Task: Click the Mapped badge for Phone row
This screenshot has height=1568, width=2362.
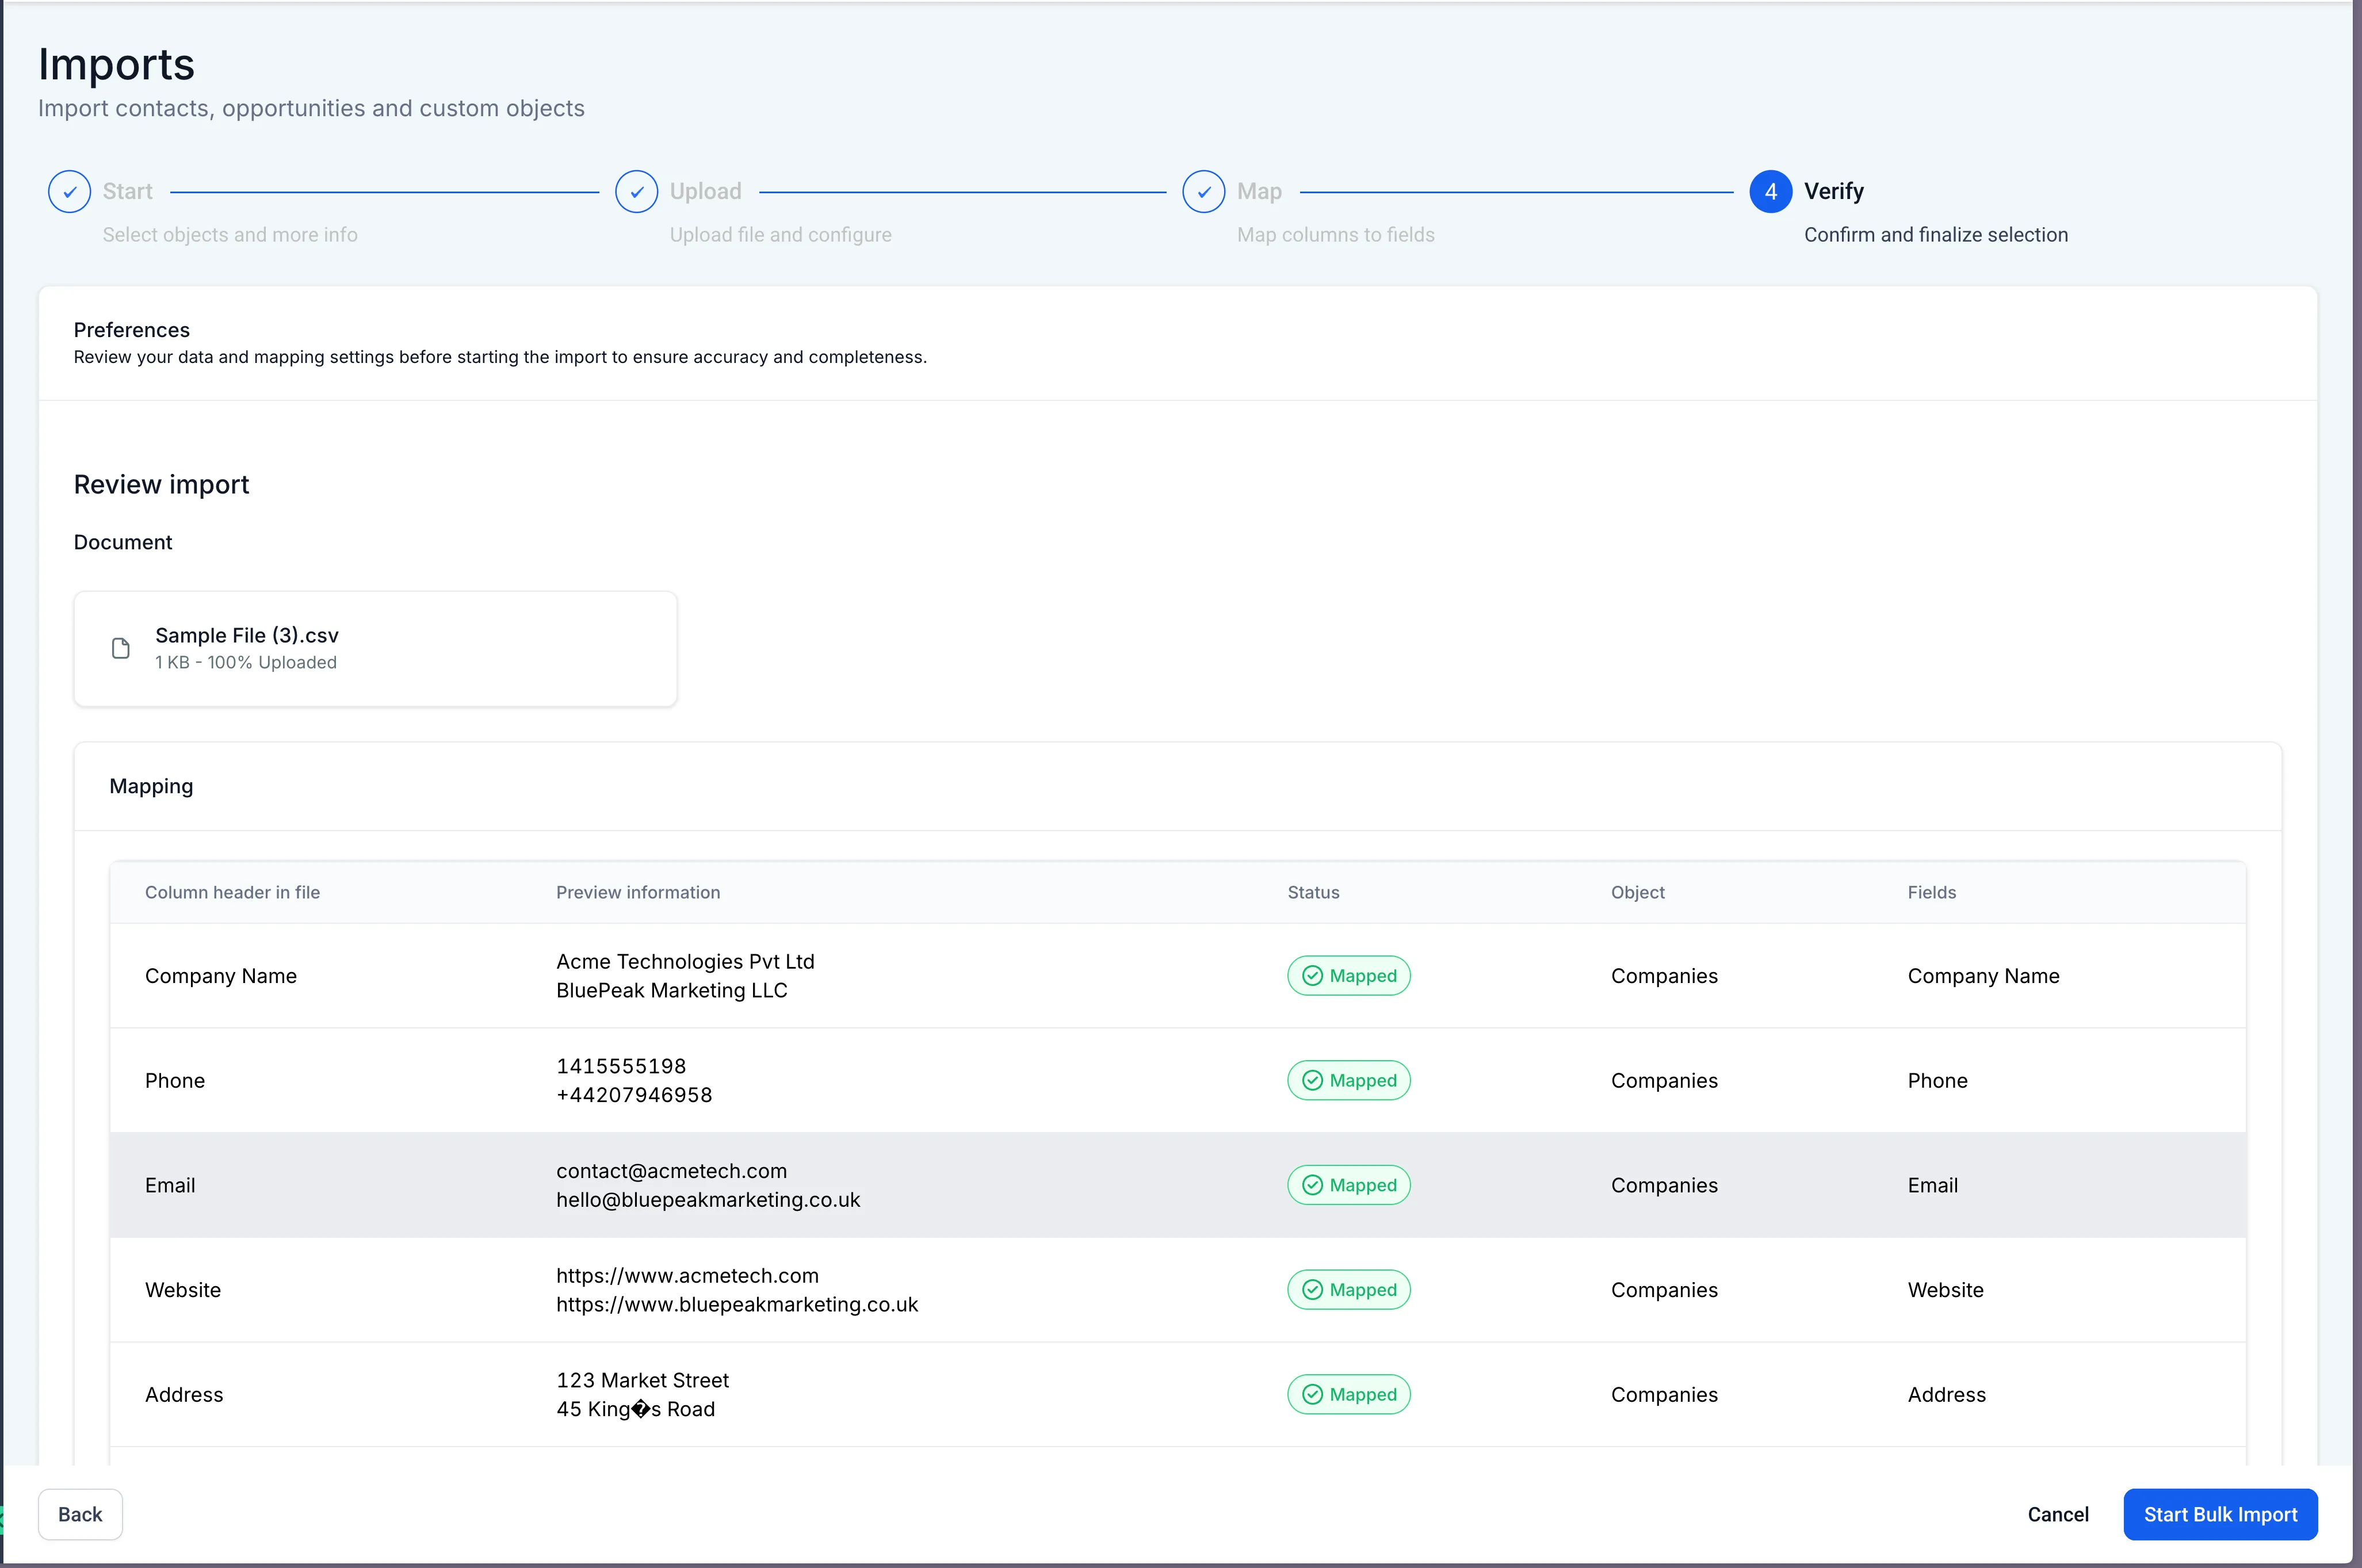Action: click(x=1349, y=1080)
